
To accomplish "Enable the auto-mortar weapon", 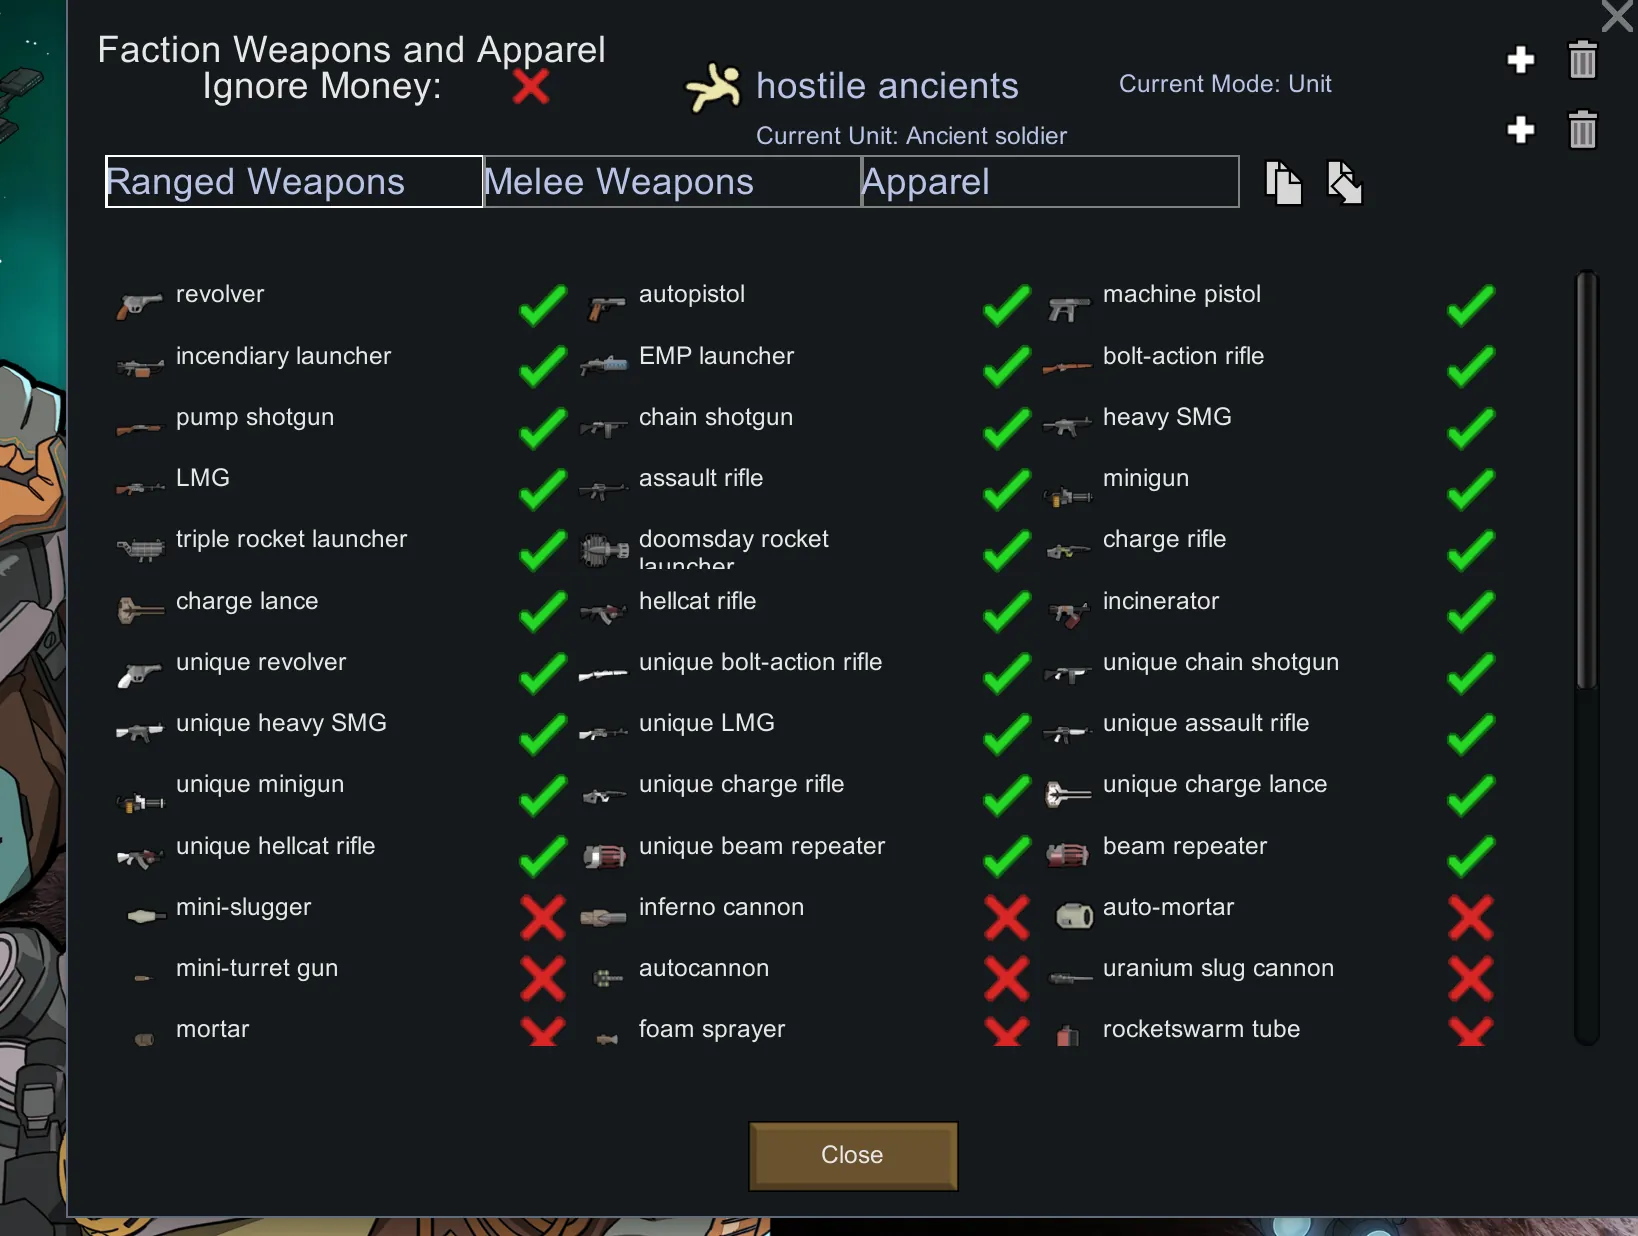I will tap(1470, 918).
